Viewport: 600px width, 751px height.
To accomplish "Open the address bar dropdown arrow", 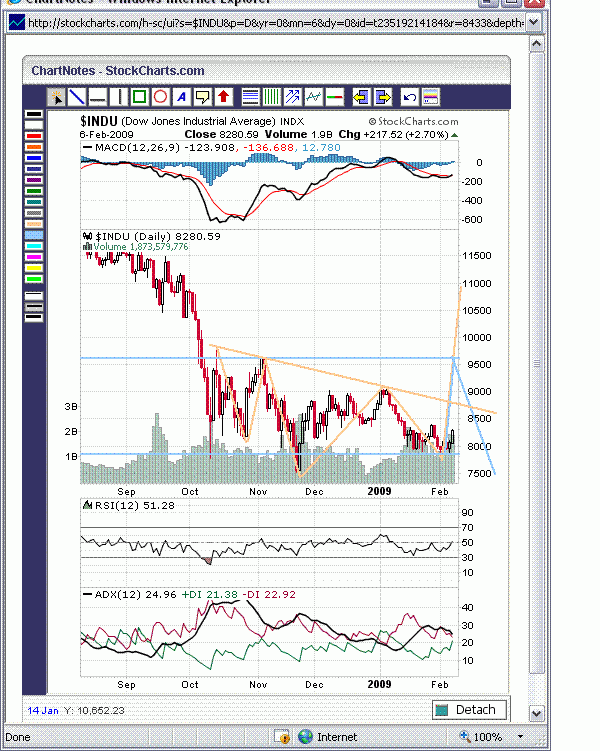I will pos(533,22).
